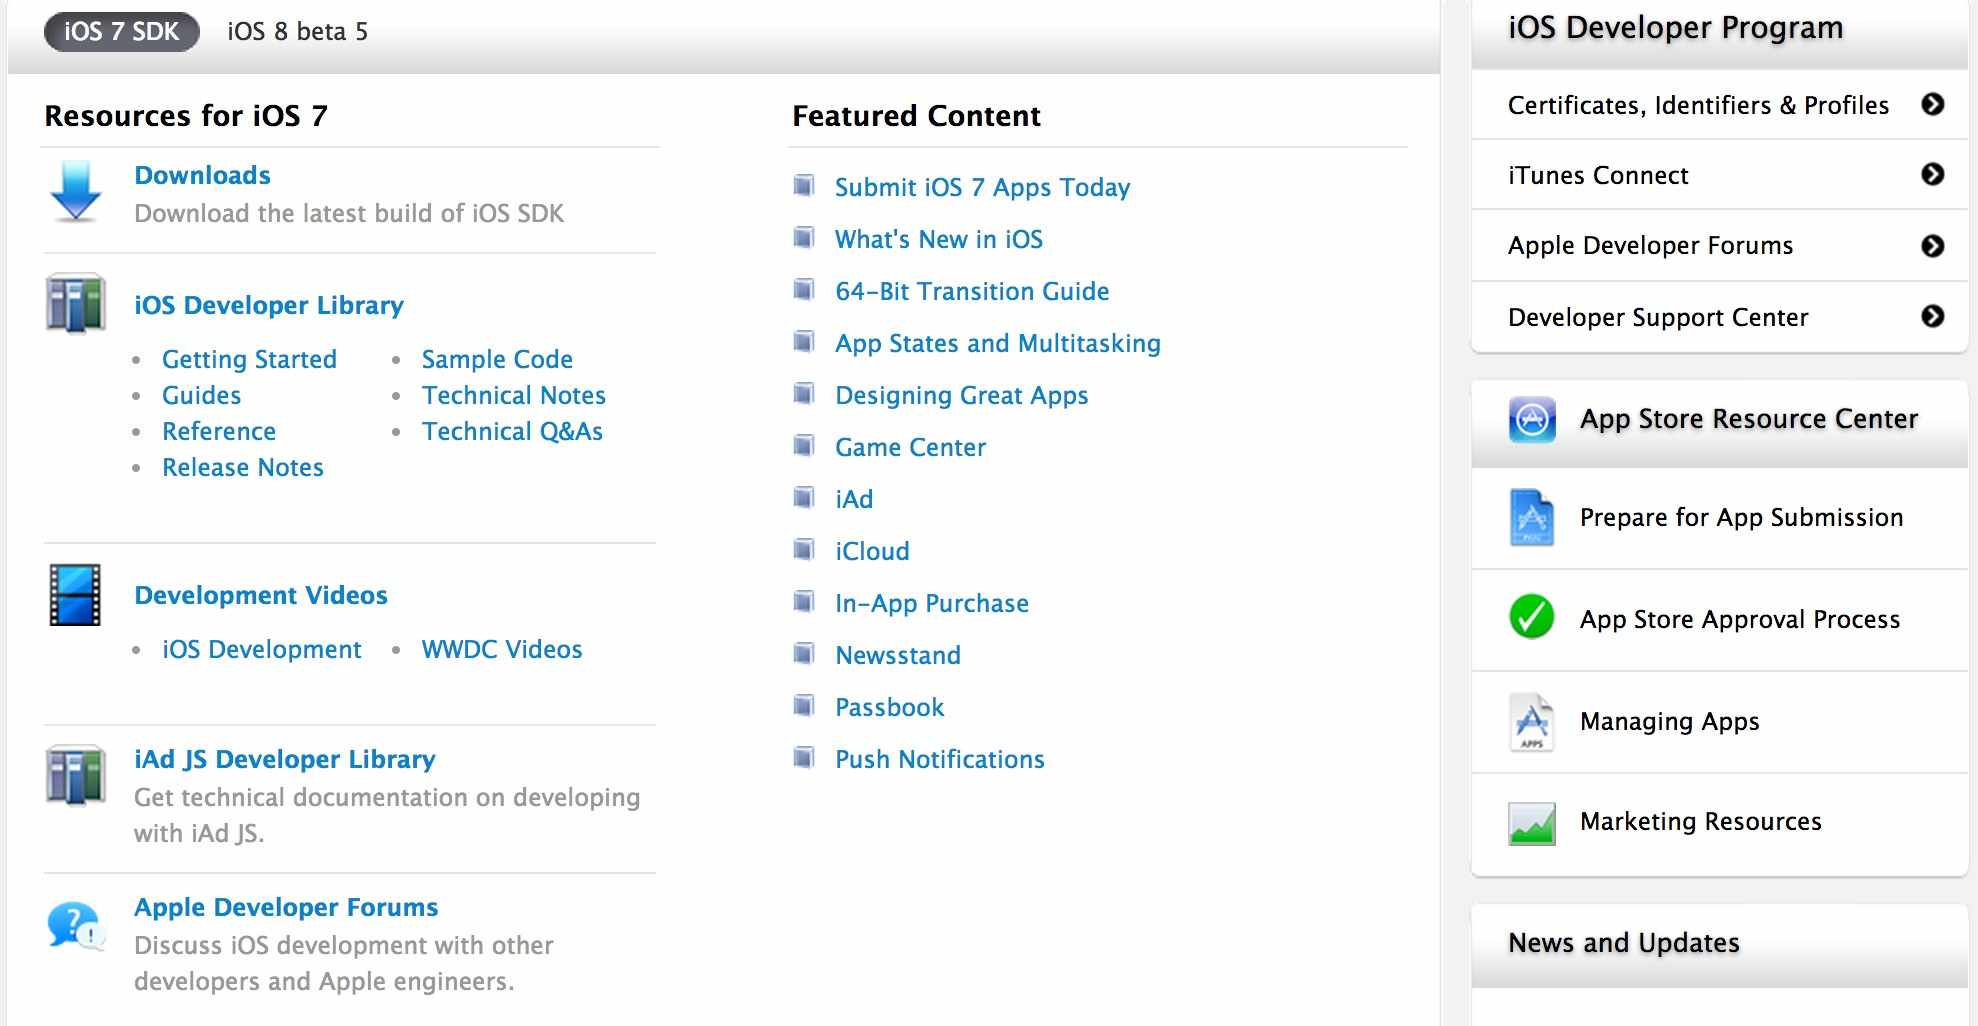Open the In-App Purchase link
This screenshot has height=1026, width=1978.
(x=932, y=603)
